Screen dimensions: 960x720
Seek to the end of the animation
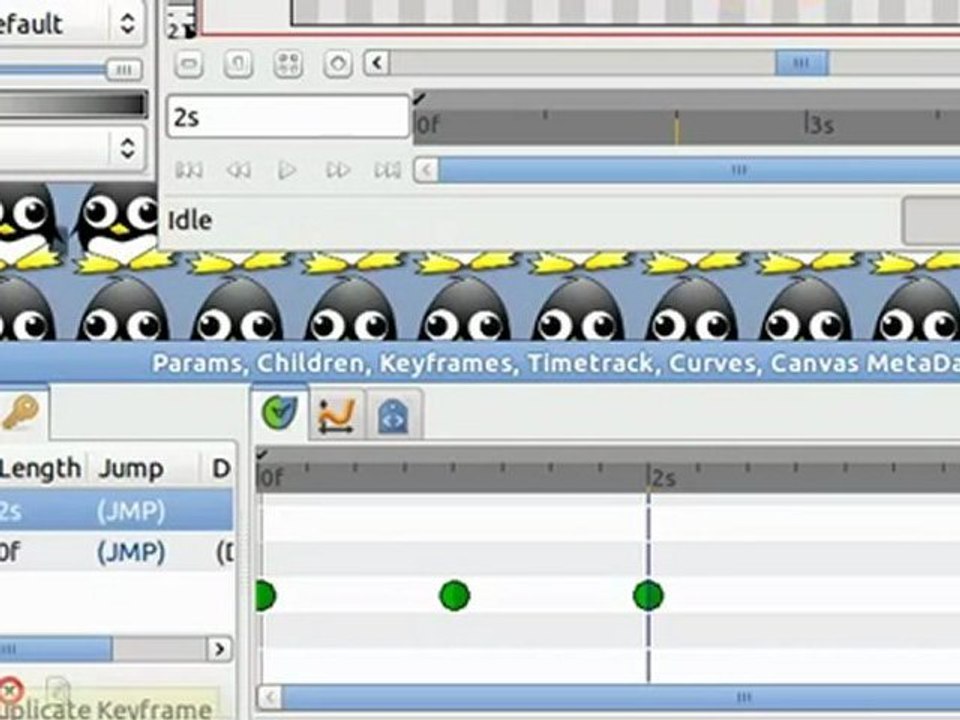tap(388, 170)
